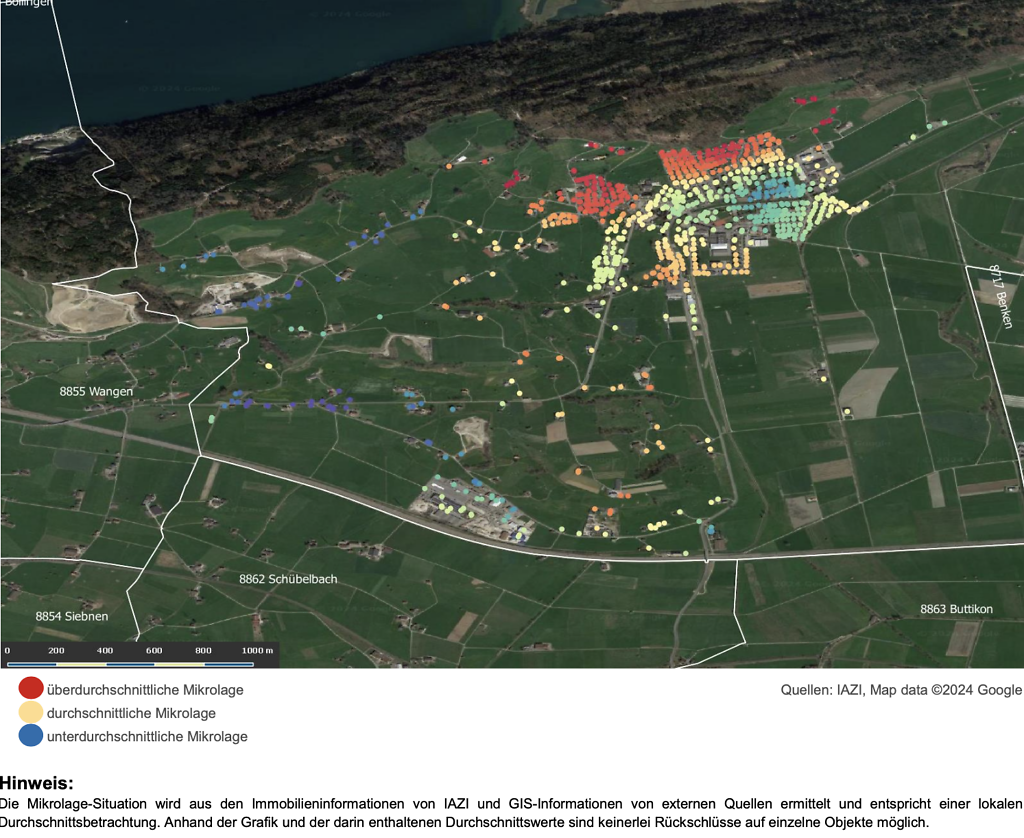1024x838 pixels.
Task: Select the "überdurchschnittliche Mikrolage" legend label
Action: (x=145, y=690)
